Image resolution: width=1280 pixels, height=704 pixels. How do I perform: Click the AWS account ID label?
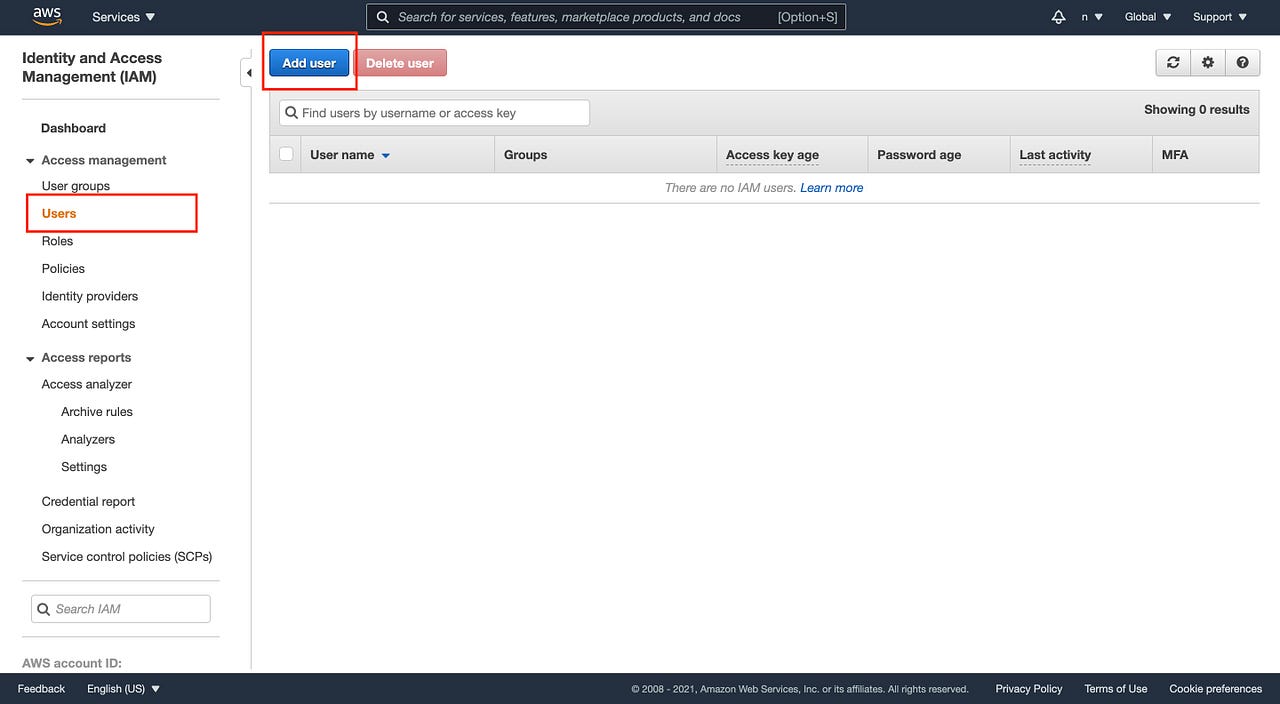72,663
